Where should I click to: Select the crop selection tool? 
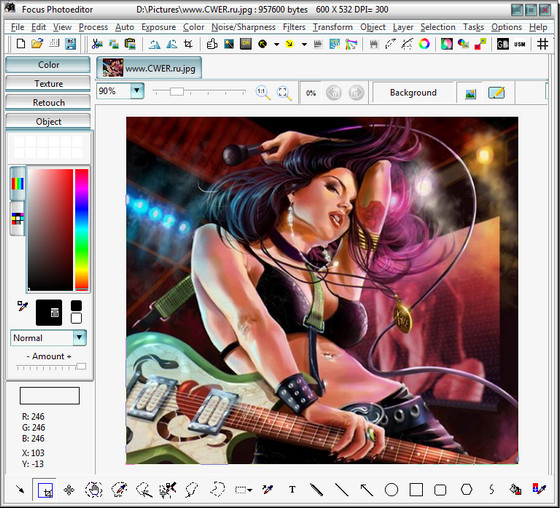pyautogui.click(x=45, y=490)
